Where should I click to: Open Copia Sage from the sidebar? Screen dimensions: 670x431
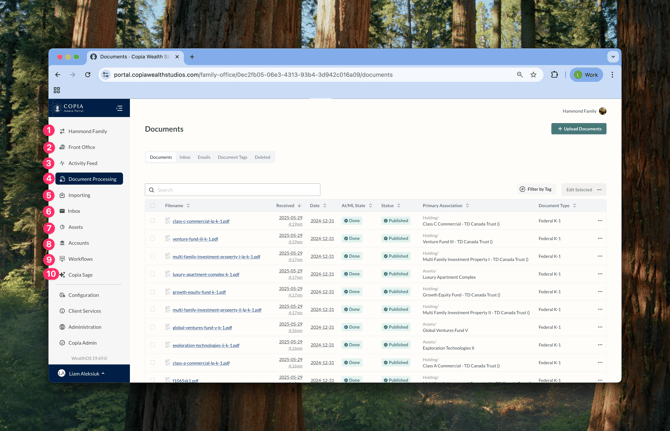click(80, 275)
